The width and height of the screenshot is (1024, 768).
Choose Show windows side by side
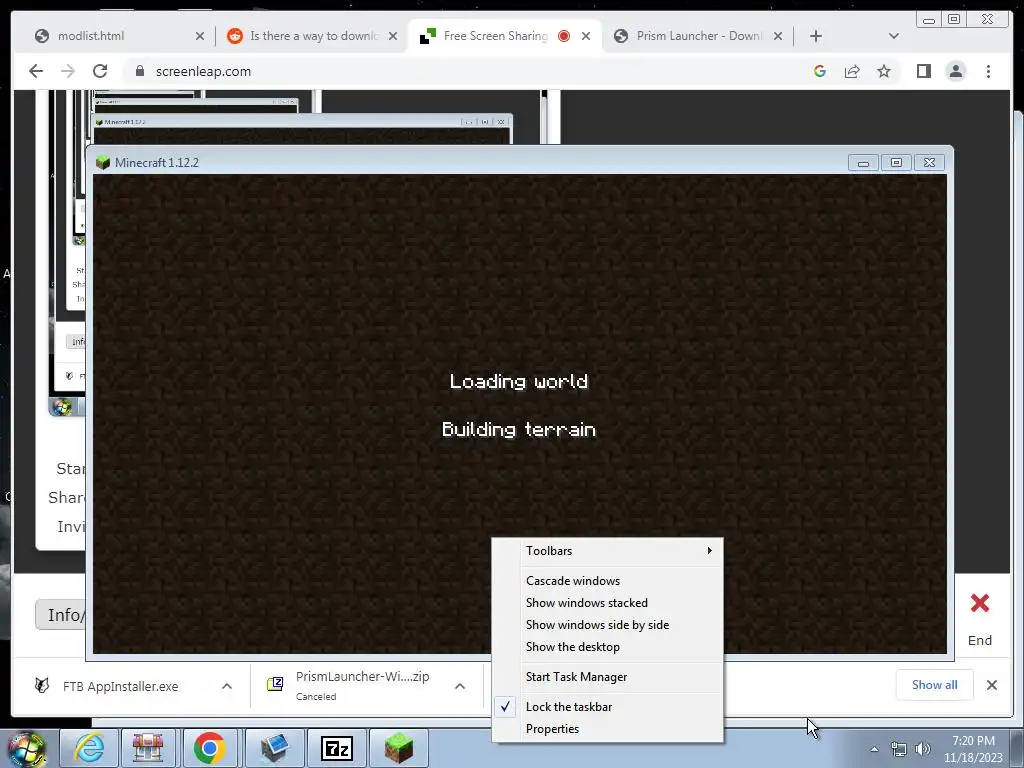click(x=607, y=625)
